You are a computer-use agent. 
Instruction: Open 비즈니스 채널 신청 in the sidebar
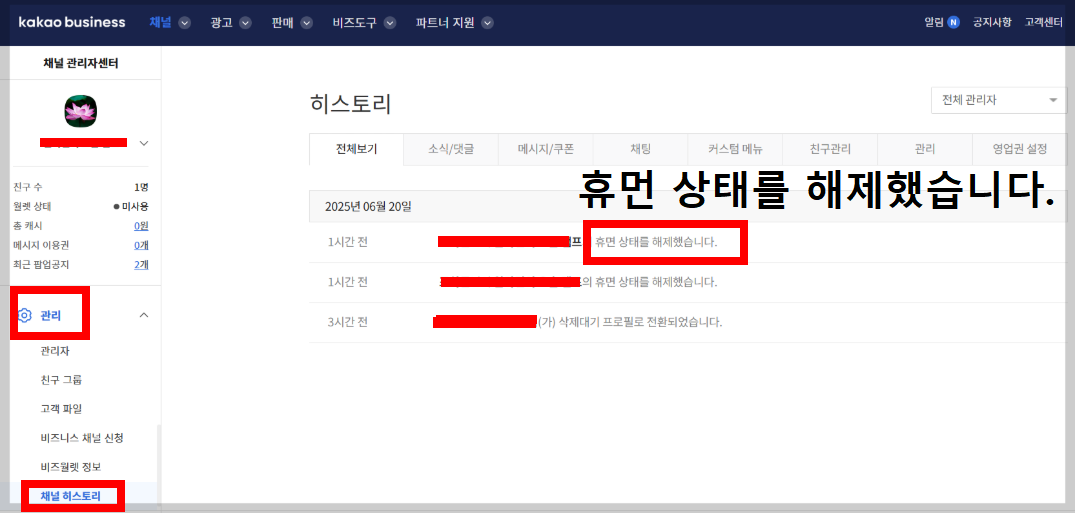tap(82, 438)
